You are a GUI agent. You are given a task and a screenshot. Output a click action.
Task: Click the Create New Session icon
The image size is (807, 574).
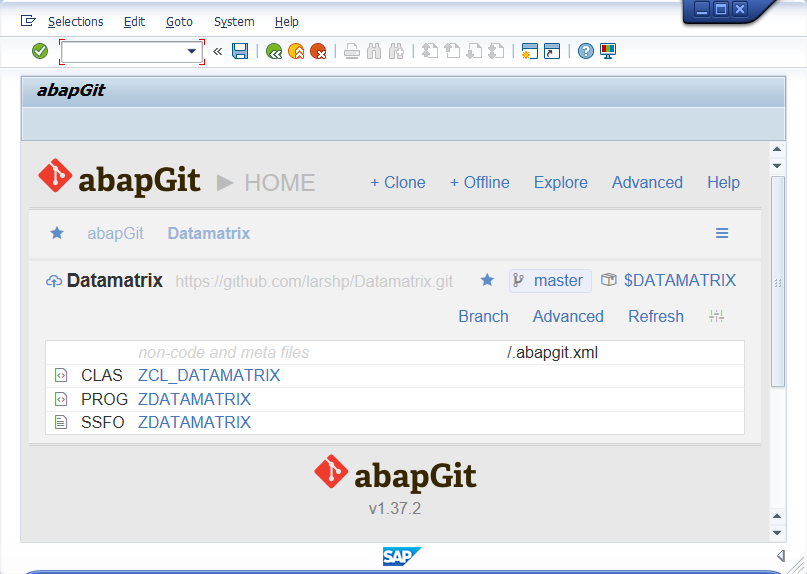click(x=530, y=51)
